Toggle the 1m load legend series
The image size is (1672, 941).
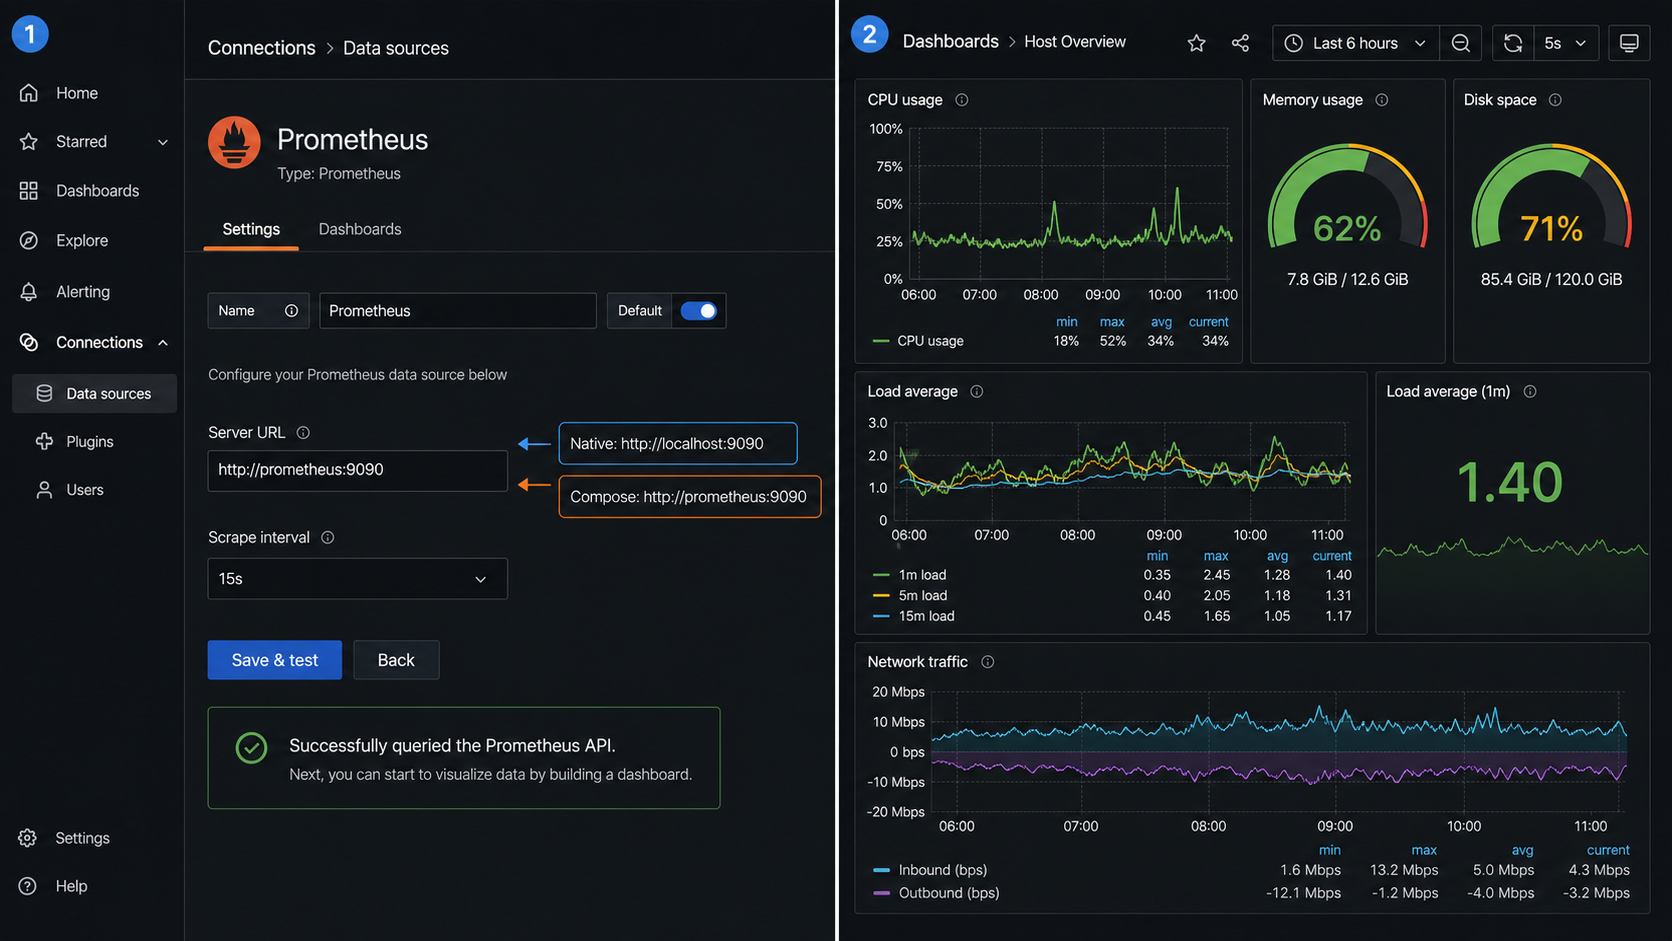click(x=909, y=575)
